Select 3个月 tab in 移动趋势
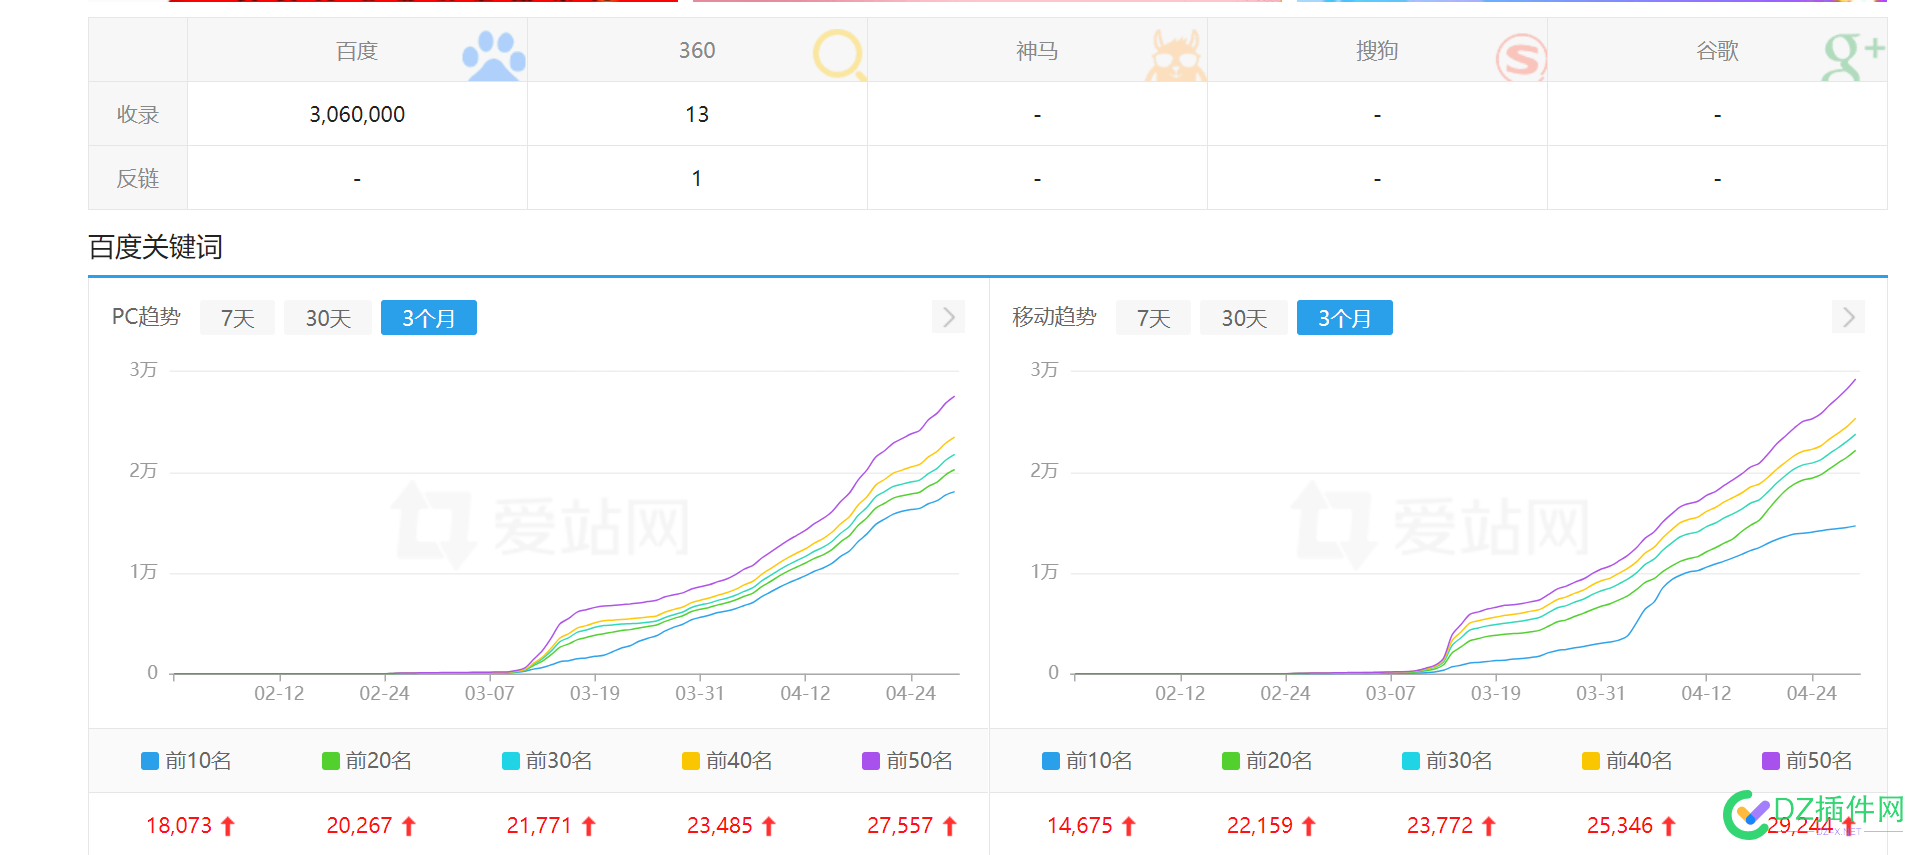Image resolution: width=1923 pixels, height=855 pixels. pyautogui.click(x=1345, y=318)
